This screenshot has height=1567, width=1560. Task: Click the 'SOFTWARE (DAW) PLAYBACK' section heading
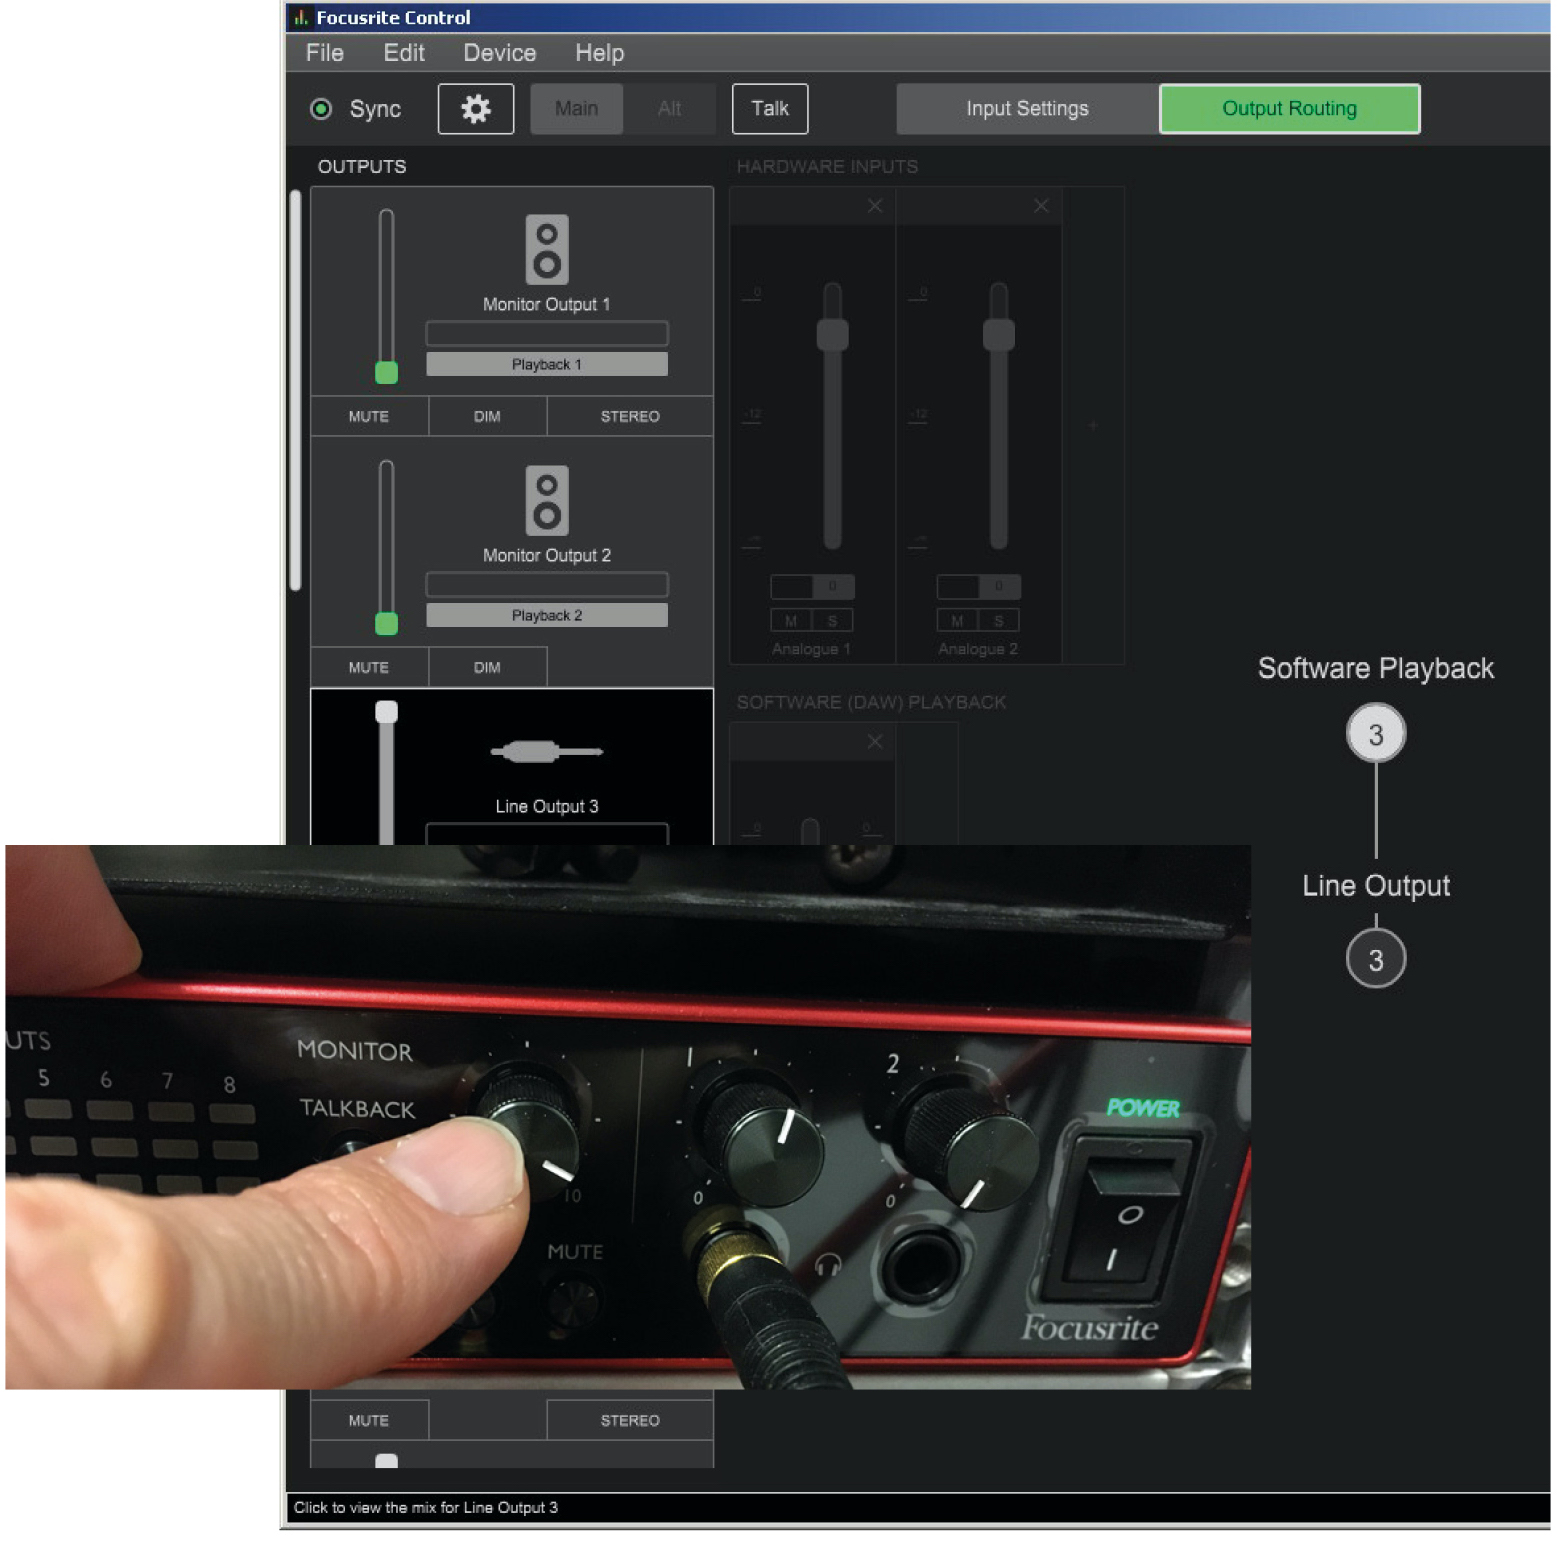pyautogui.click(x=871, y=702)
